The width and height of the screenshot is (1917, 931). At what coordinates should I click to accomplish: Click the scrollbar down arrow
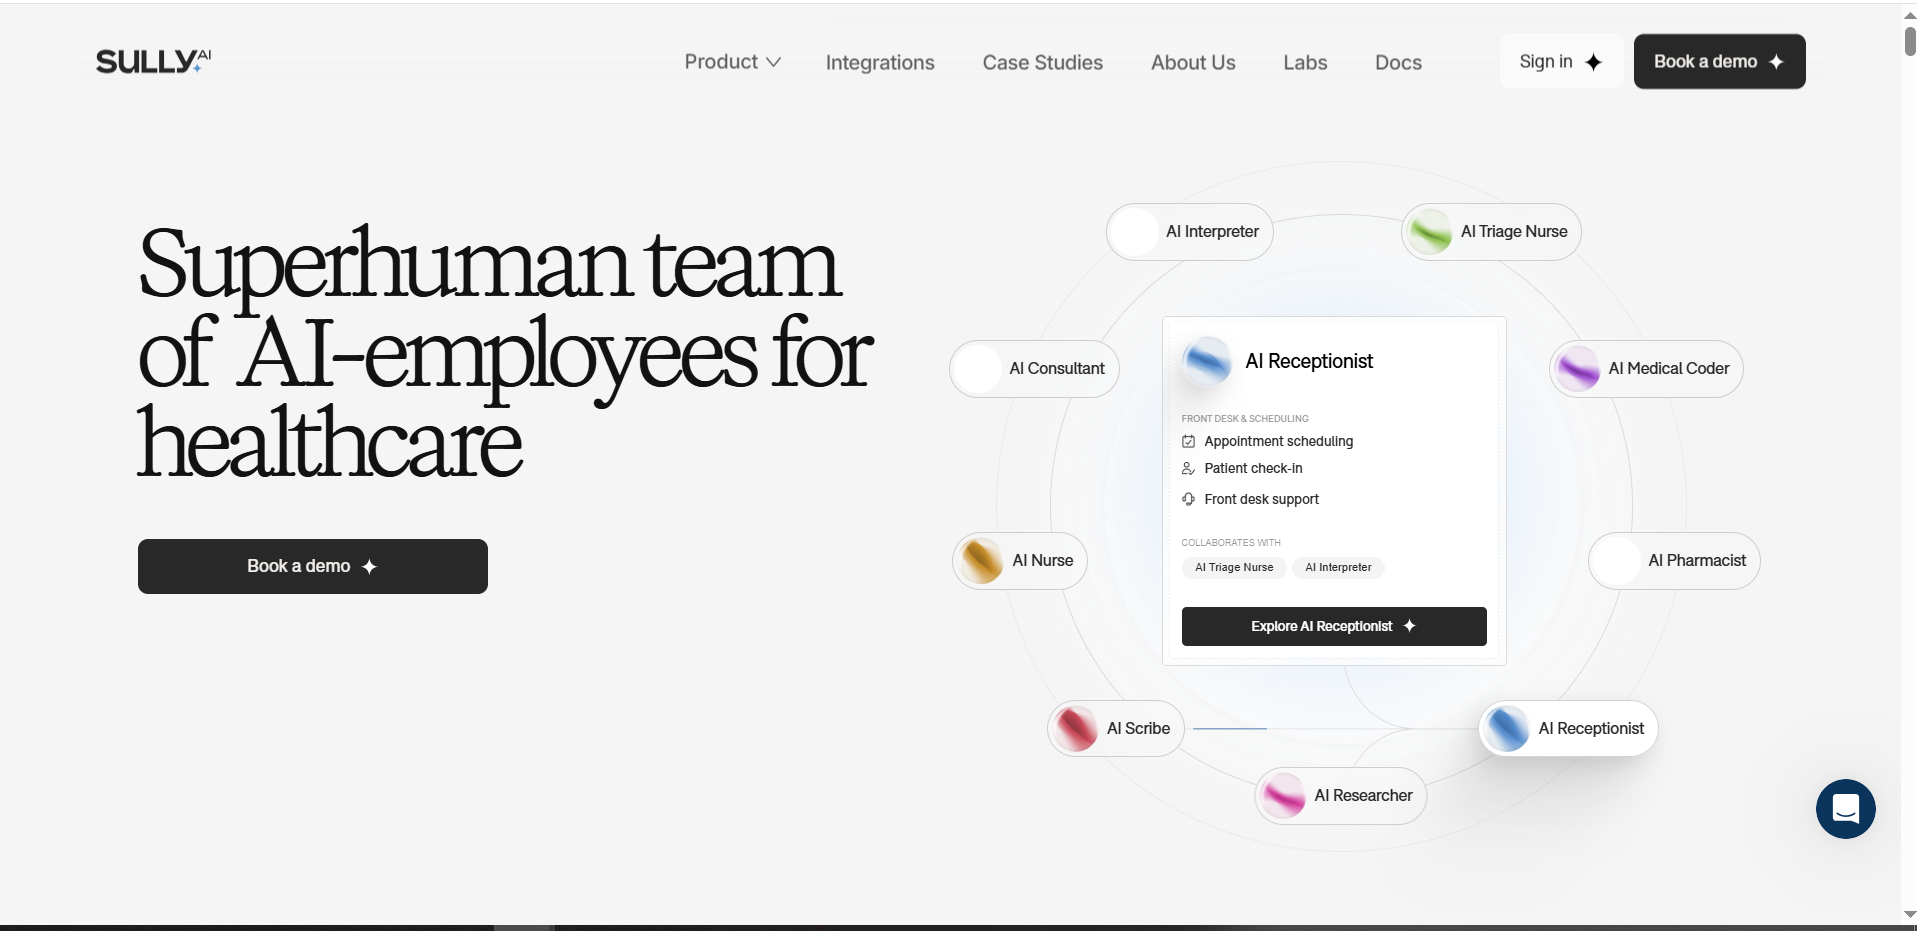pos(1909,914)
